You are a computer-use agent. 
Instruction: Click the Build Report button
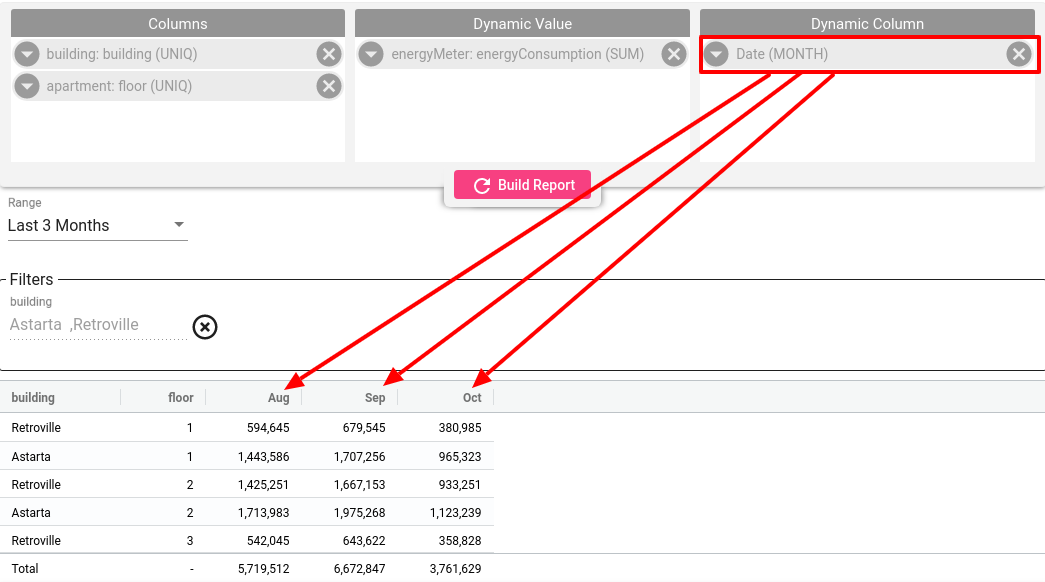tap(522, 185)
